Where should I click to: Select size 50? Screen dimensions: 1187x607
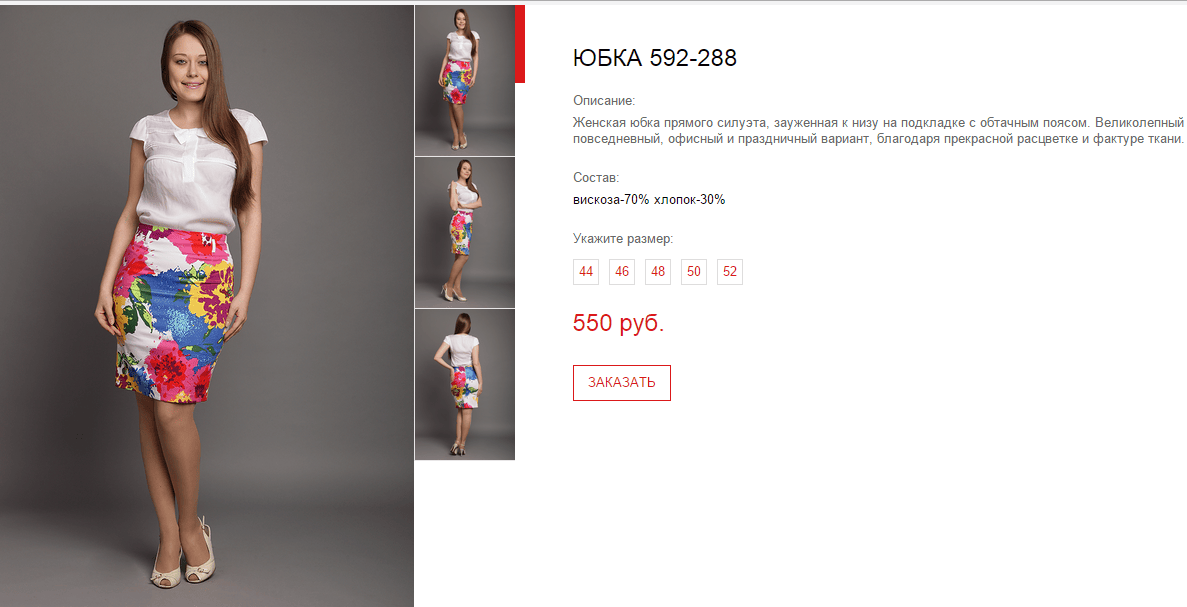(x=693, y=272)
